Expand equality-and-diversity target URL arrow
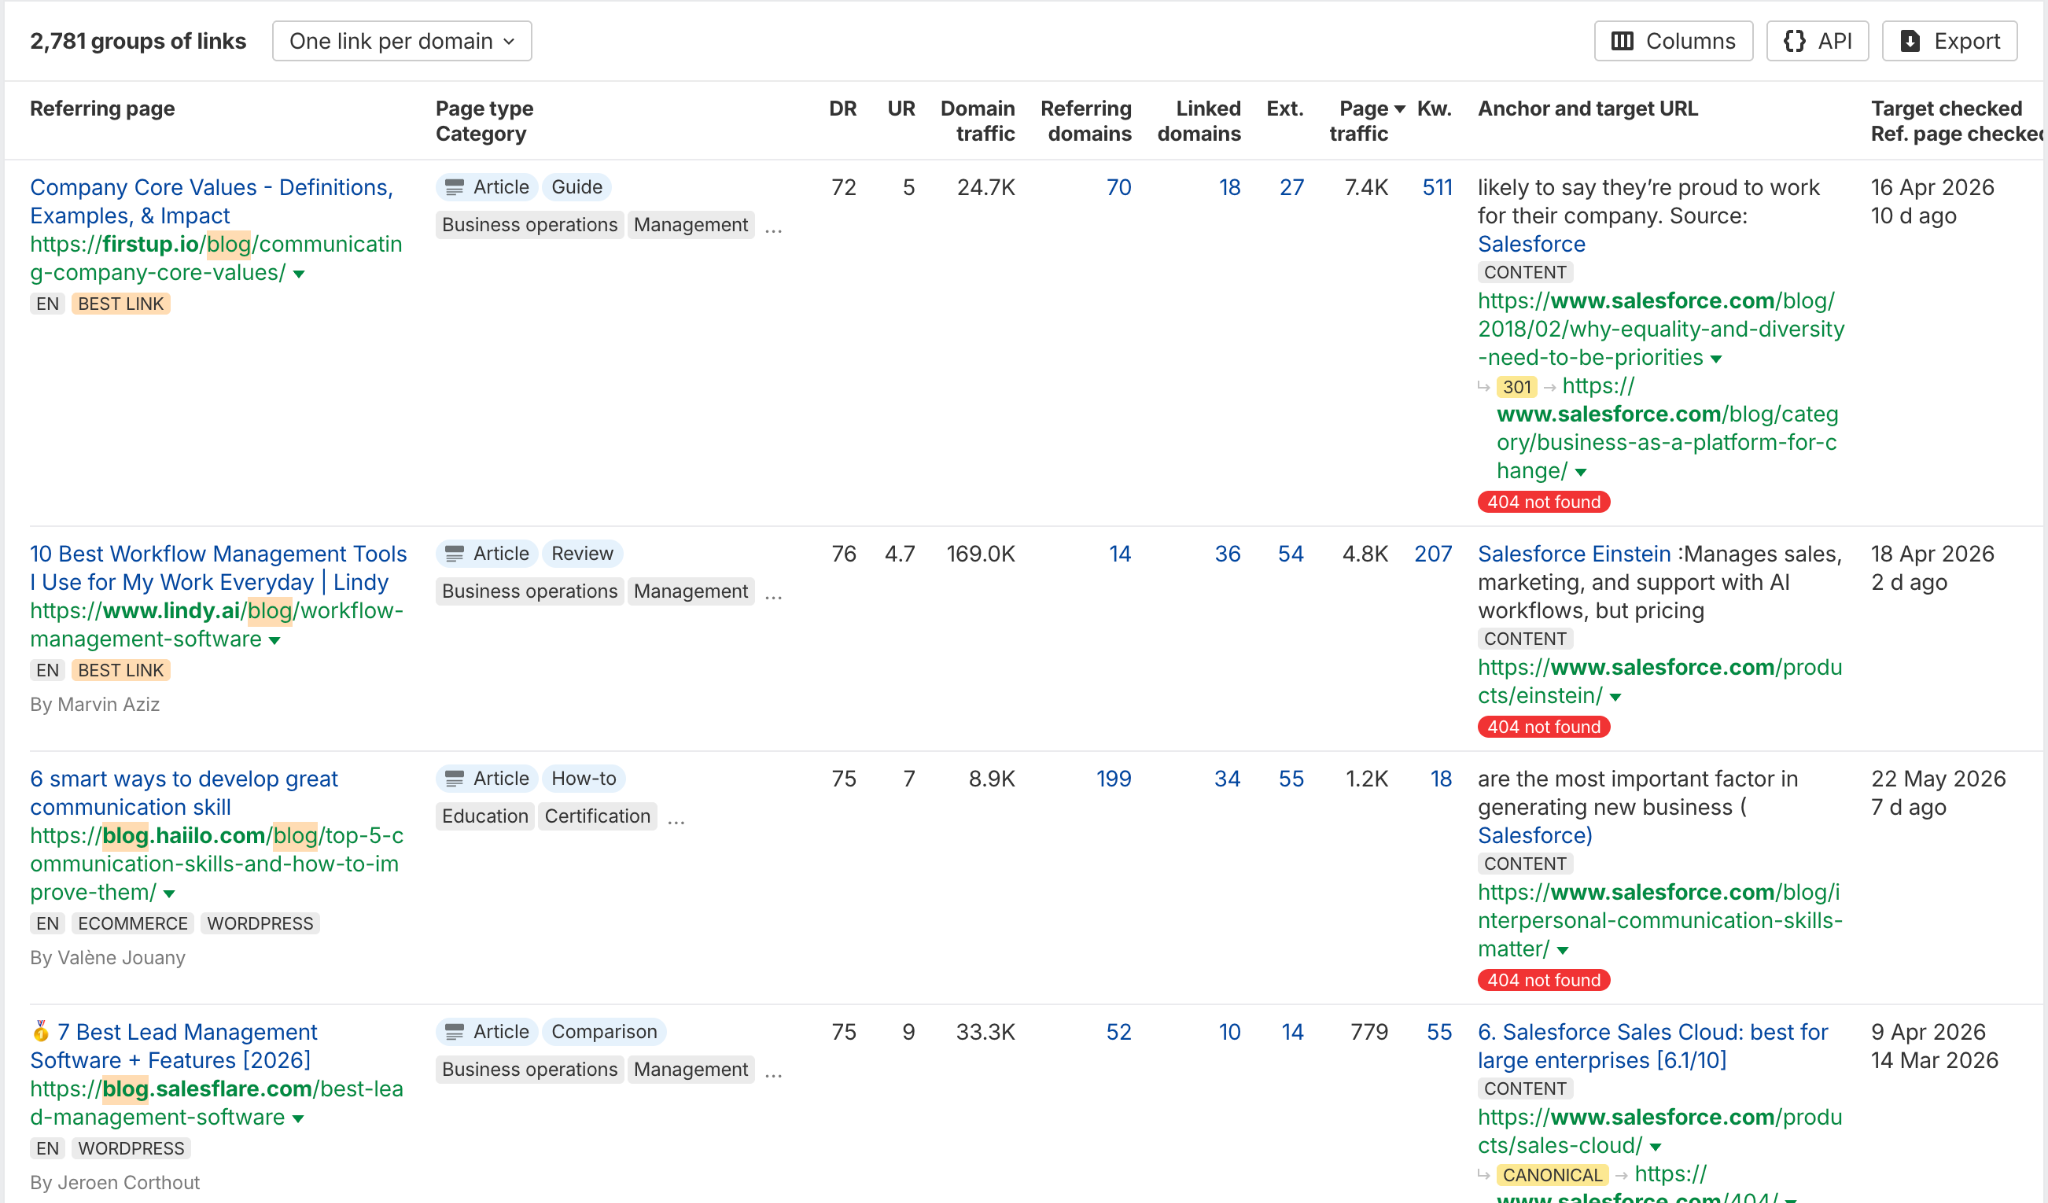This screenshot has height=1203, width=2048. (x=1716, y=359)
